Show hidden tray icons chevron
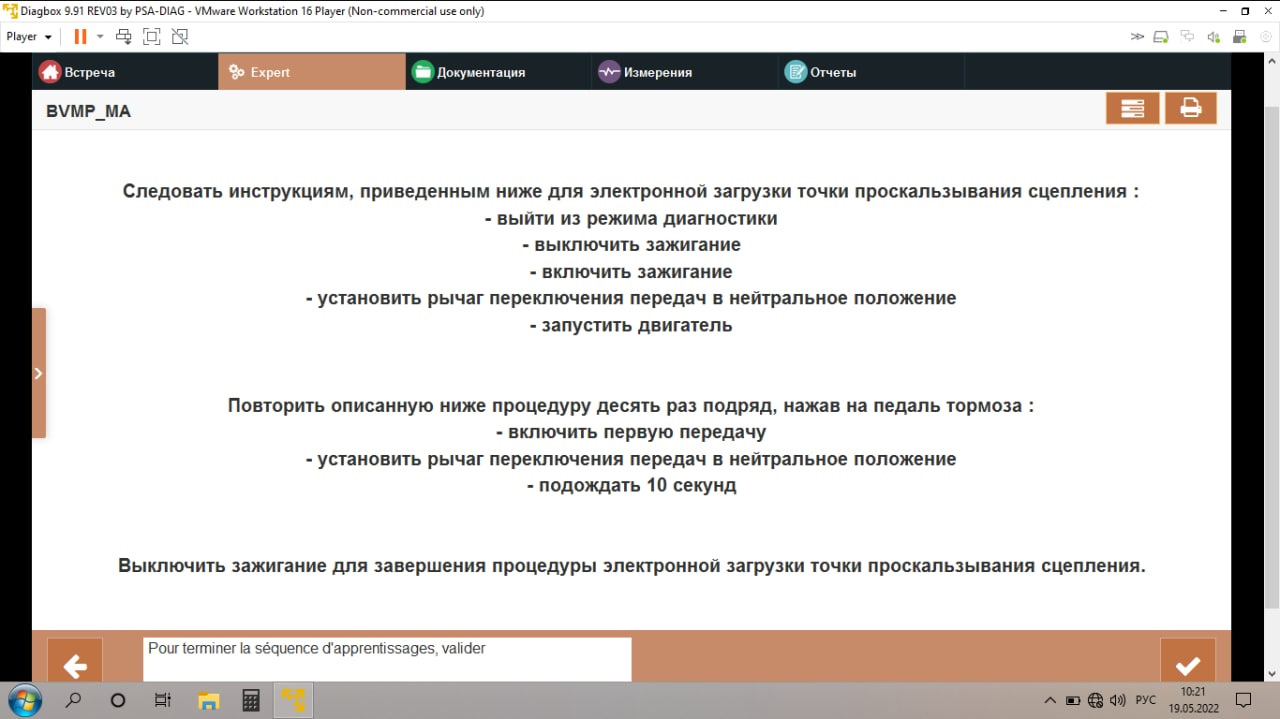The height and width of the screenshot is (719, 1280). tap(1050, 700)
